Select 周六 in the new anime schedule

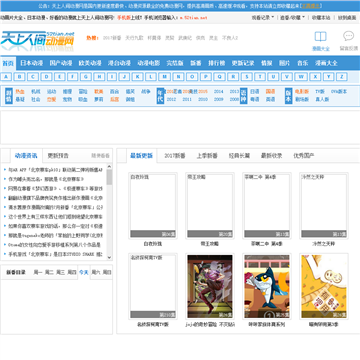pyautogui.click(x=96, y=272)
